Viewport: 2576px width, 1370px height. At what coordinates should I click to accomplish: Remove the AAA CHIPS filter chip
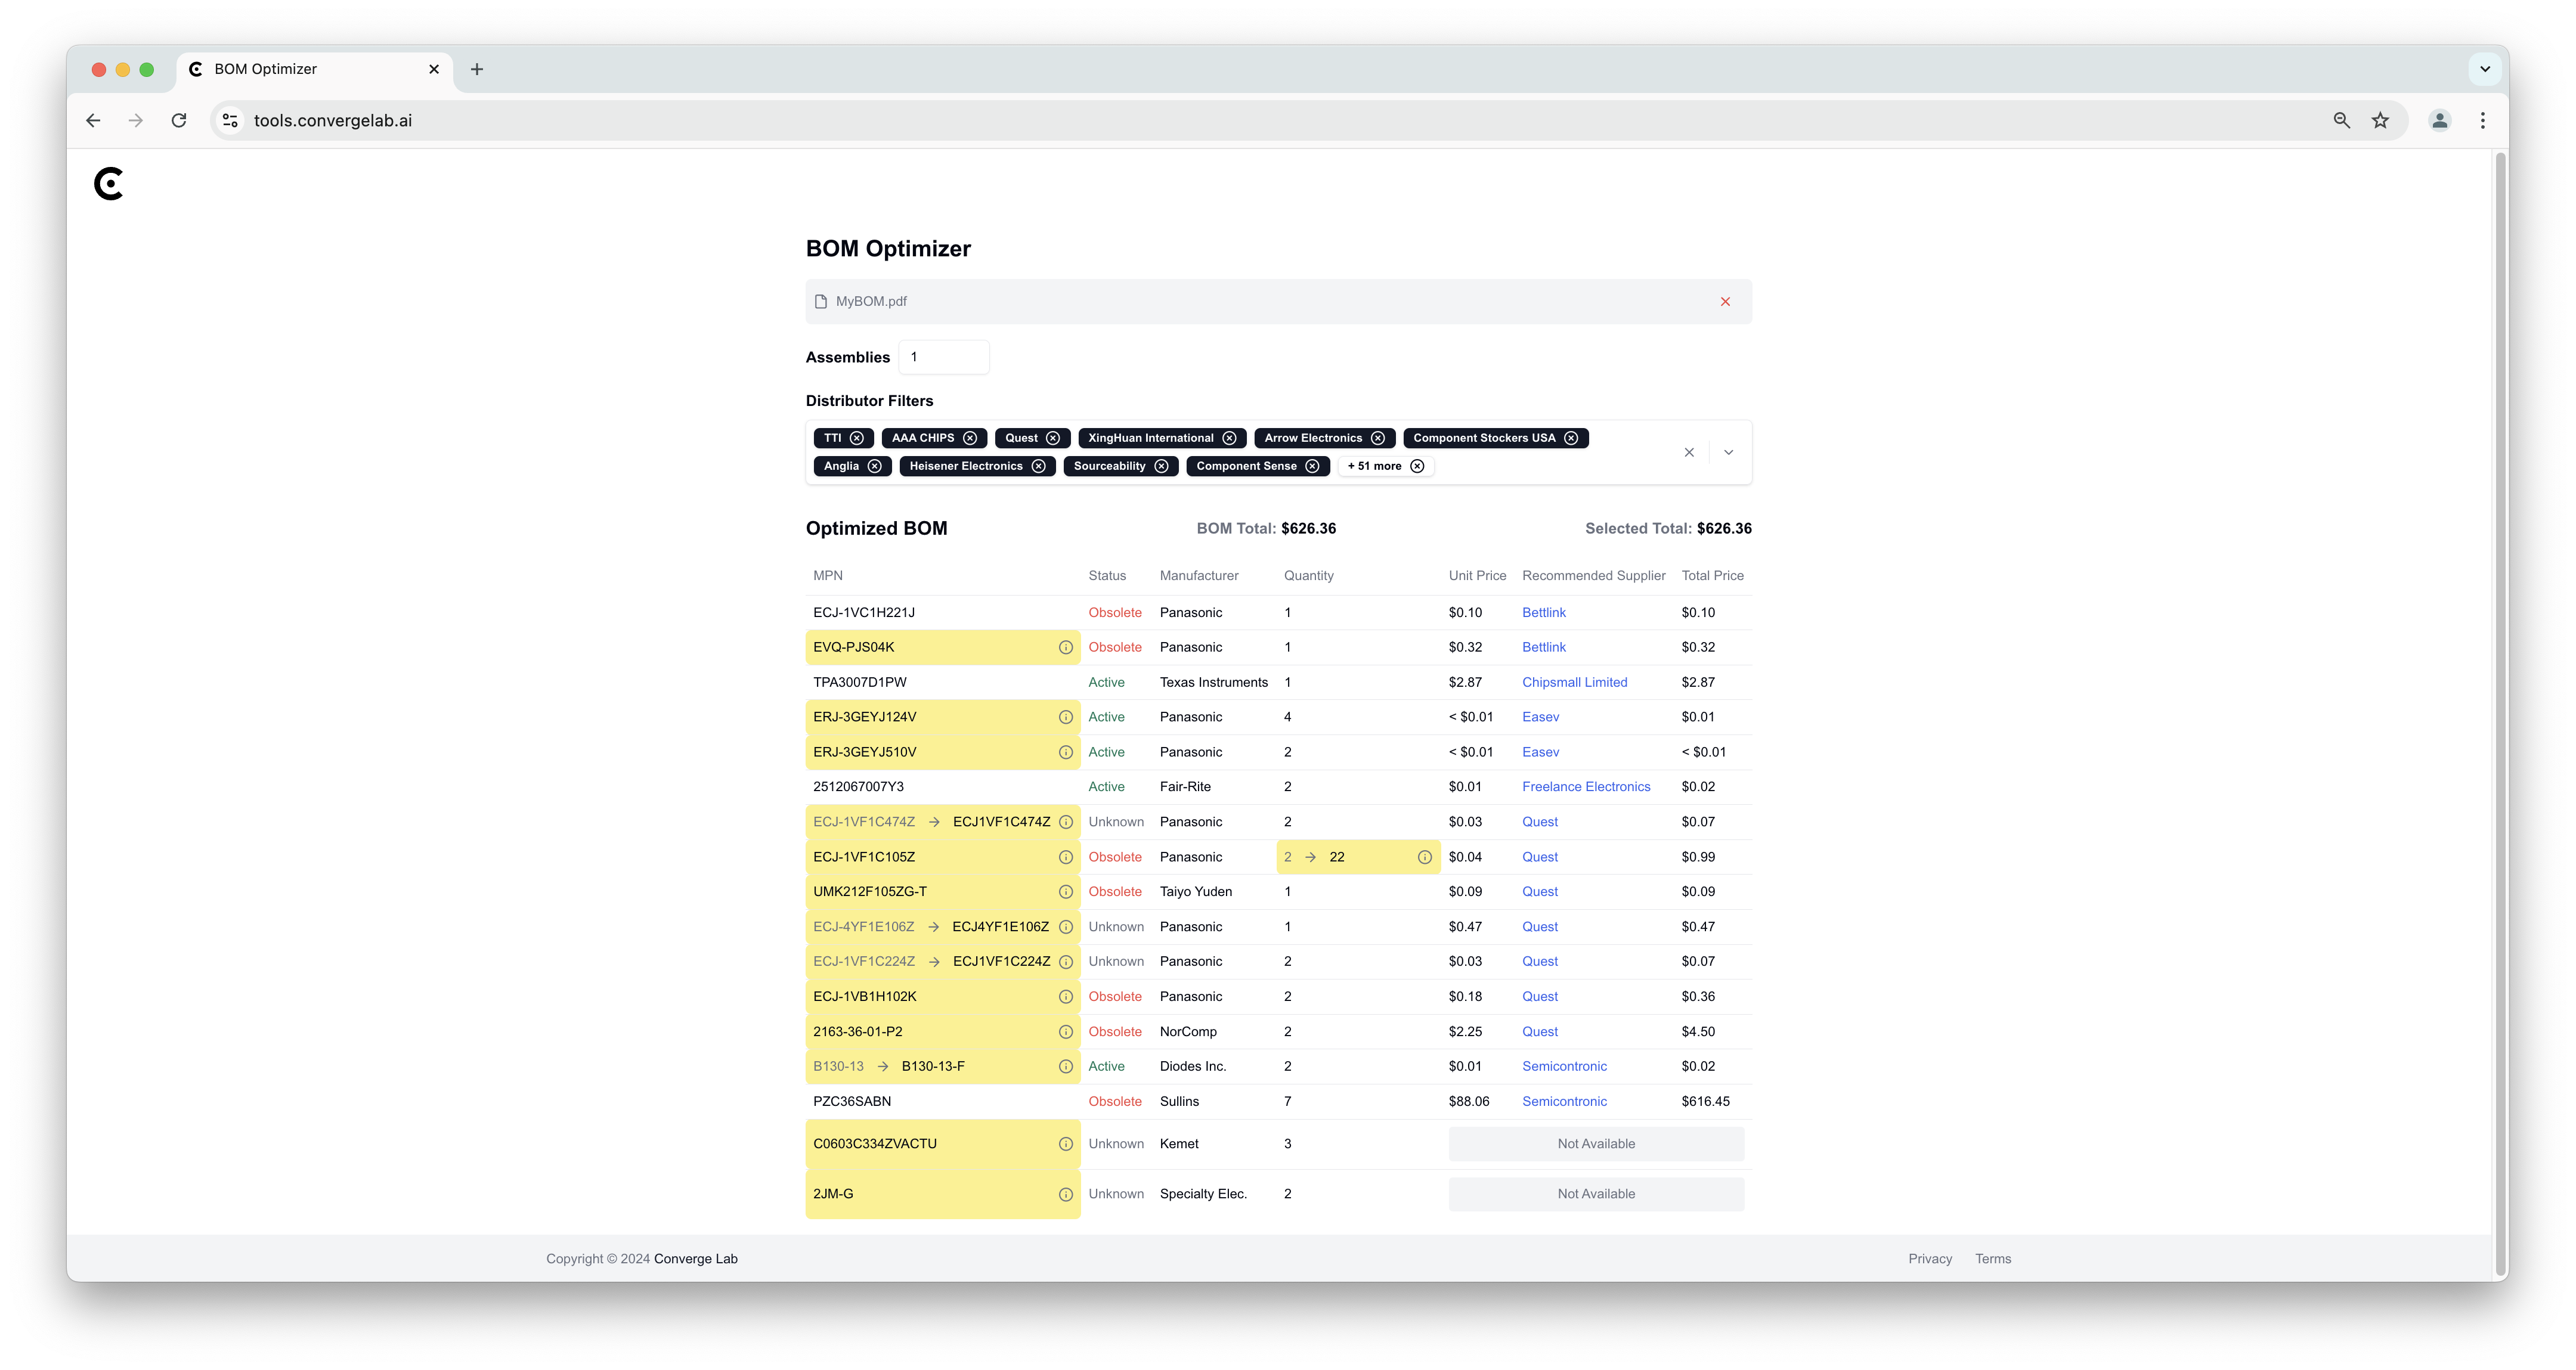click(x=970, y=438)
